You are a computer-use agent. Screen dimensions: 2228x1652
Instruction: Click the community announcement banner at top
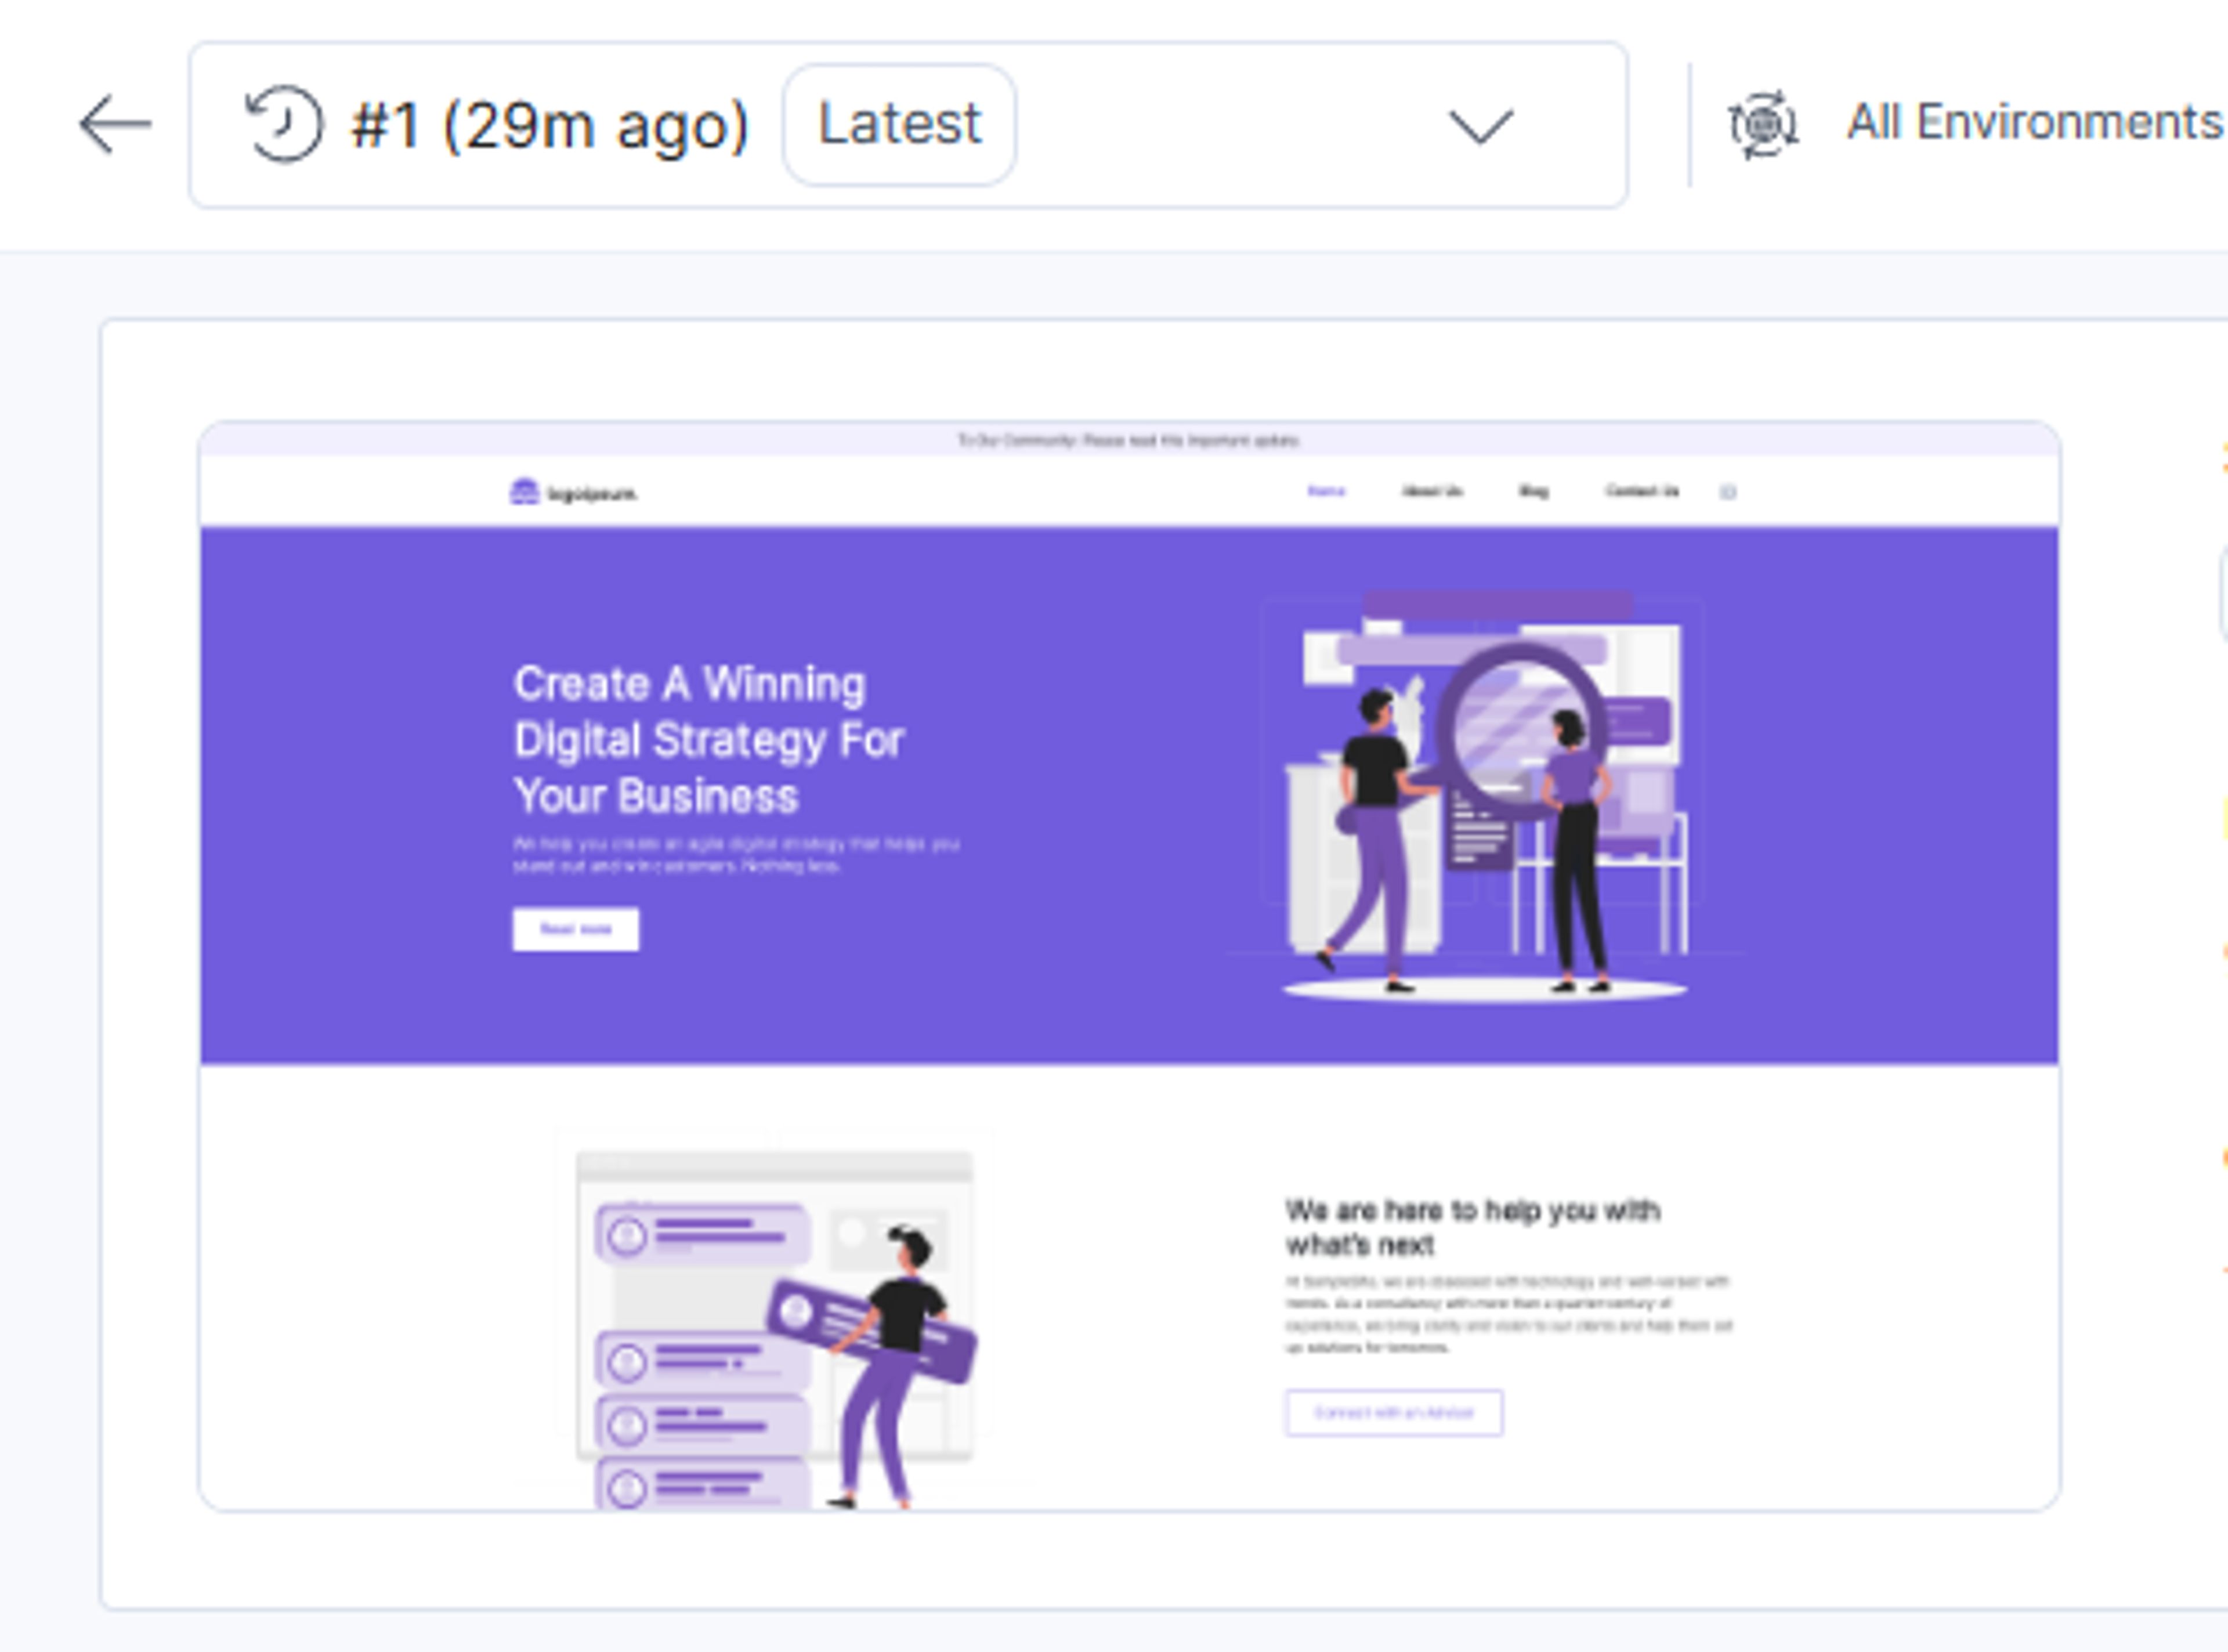(1129, 440)
